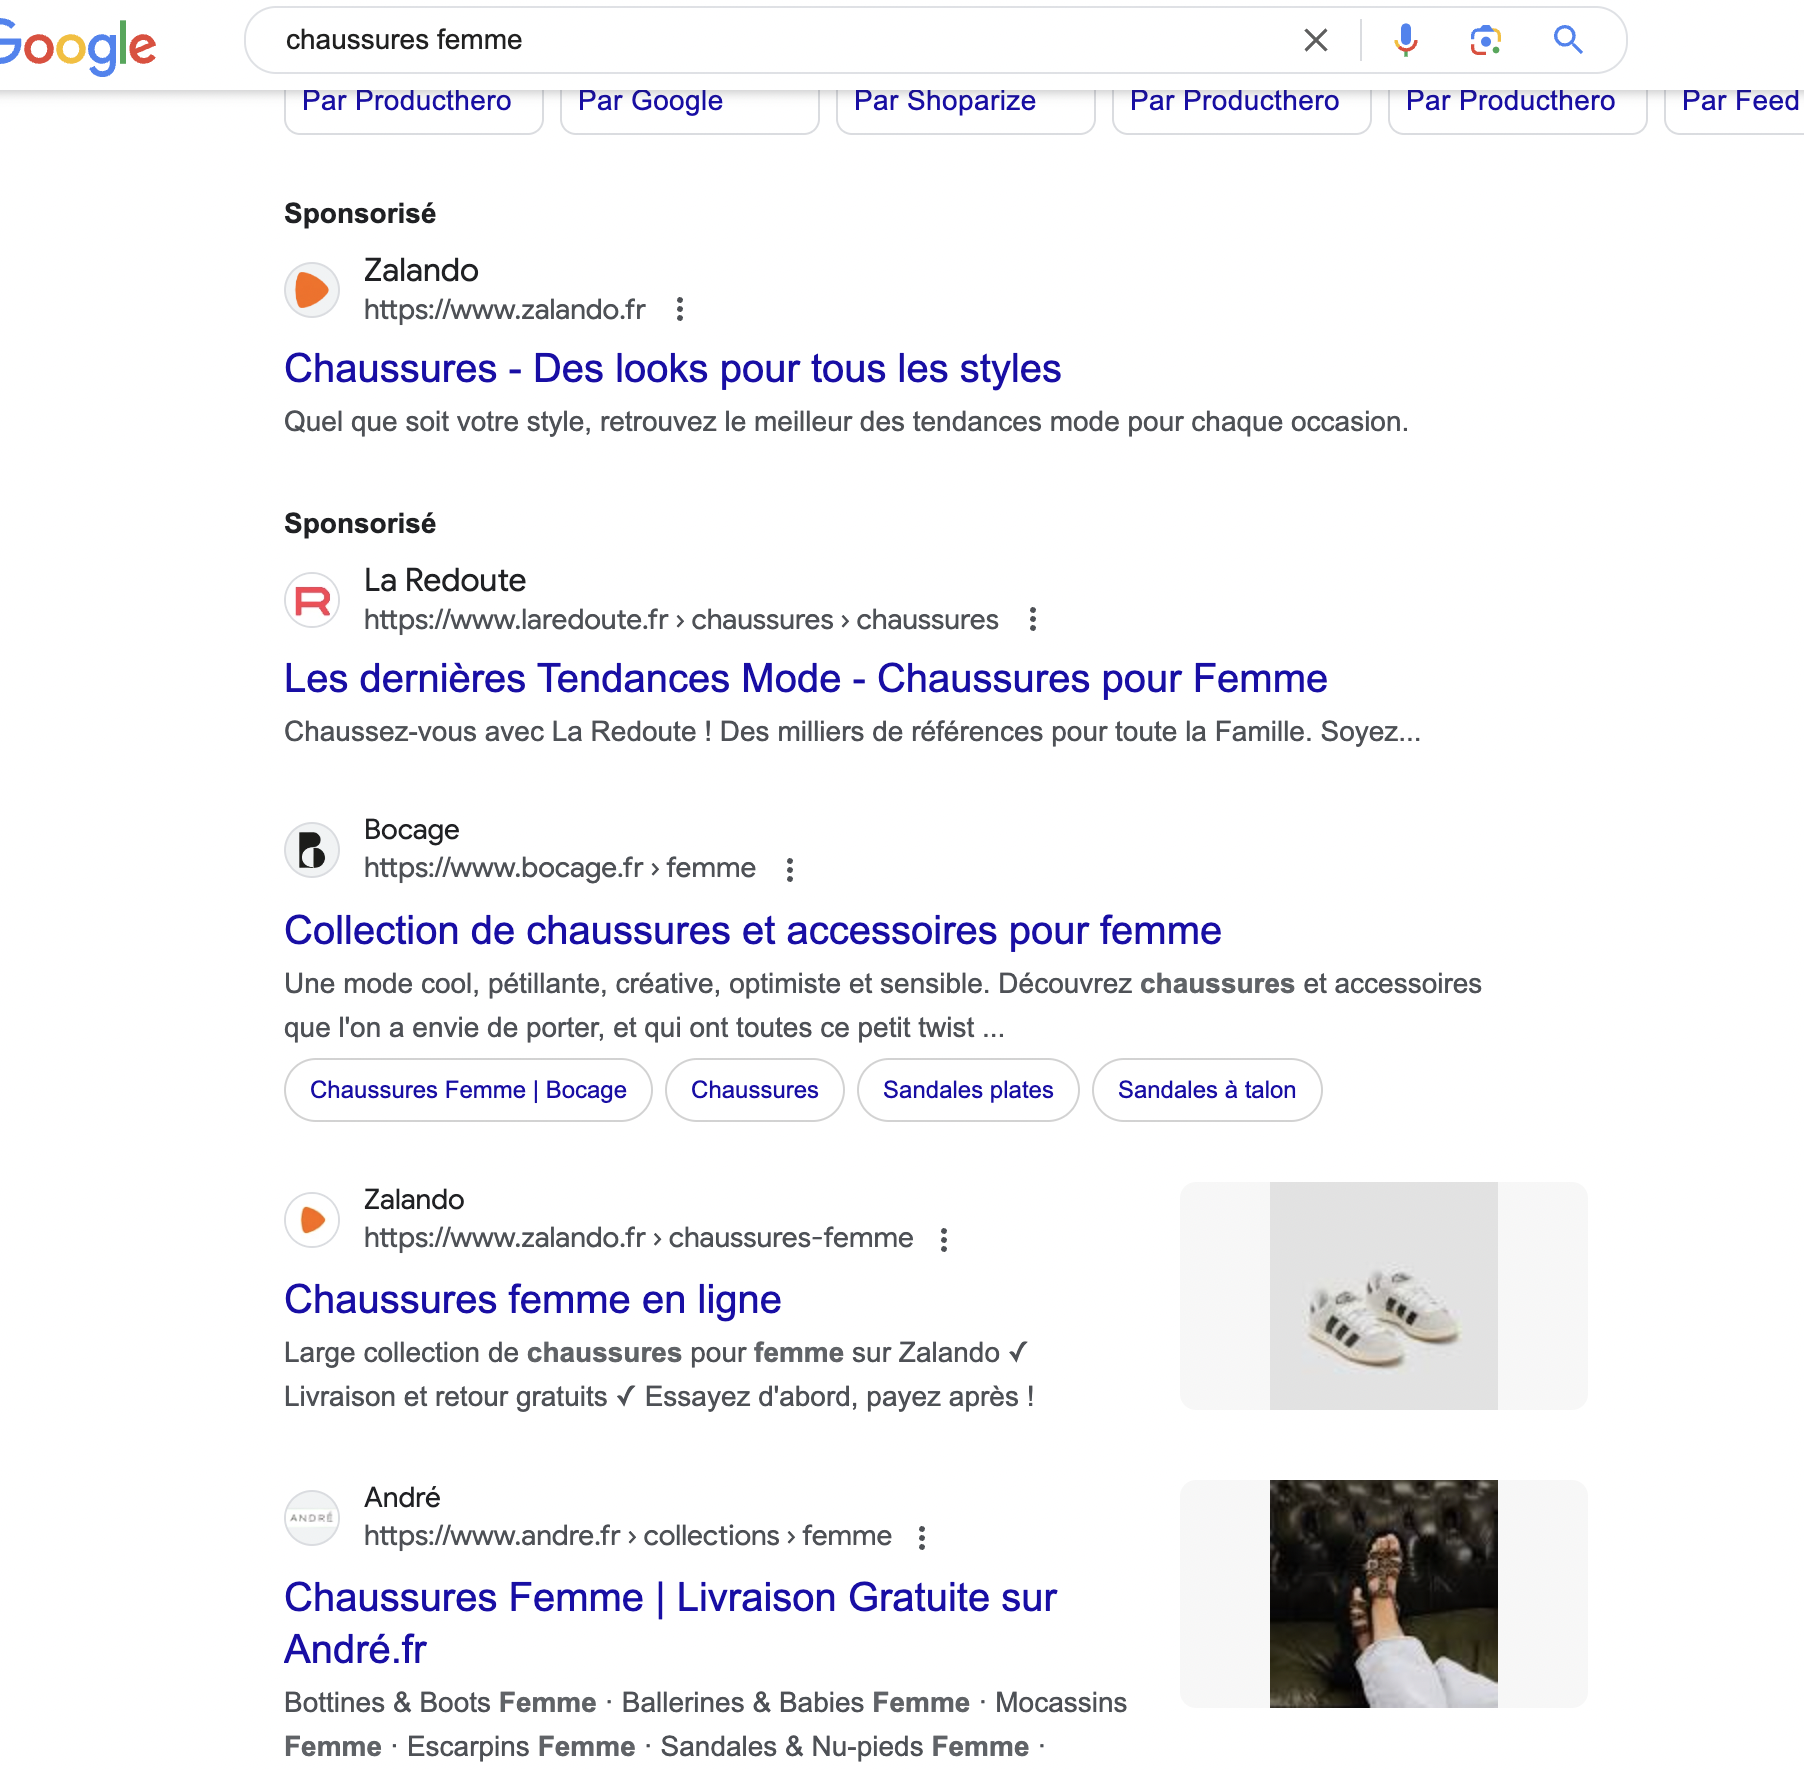1804x1770 pixels.
Task: Click the organic Zalando result favicon
Action: pyautogui.click(x=313, y=1220)
